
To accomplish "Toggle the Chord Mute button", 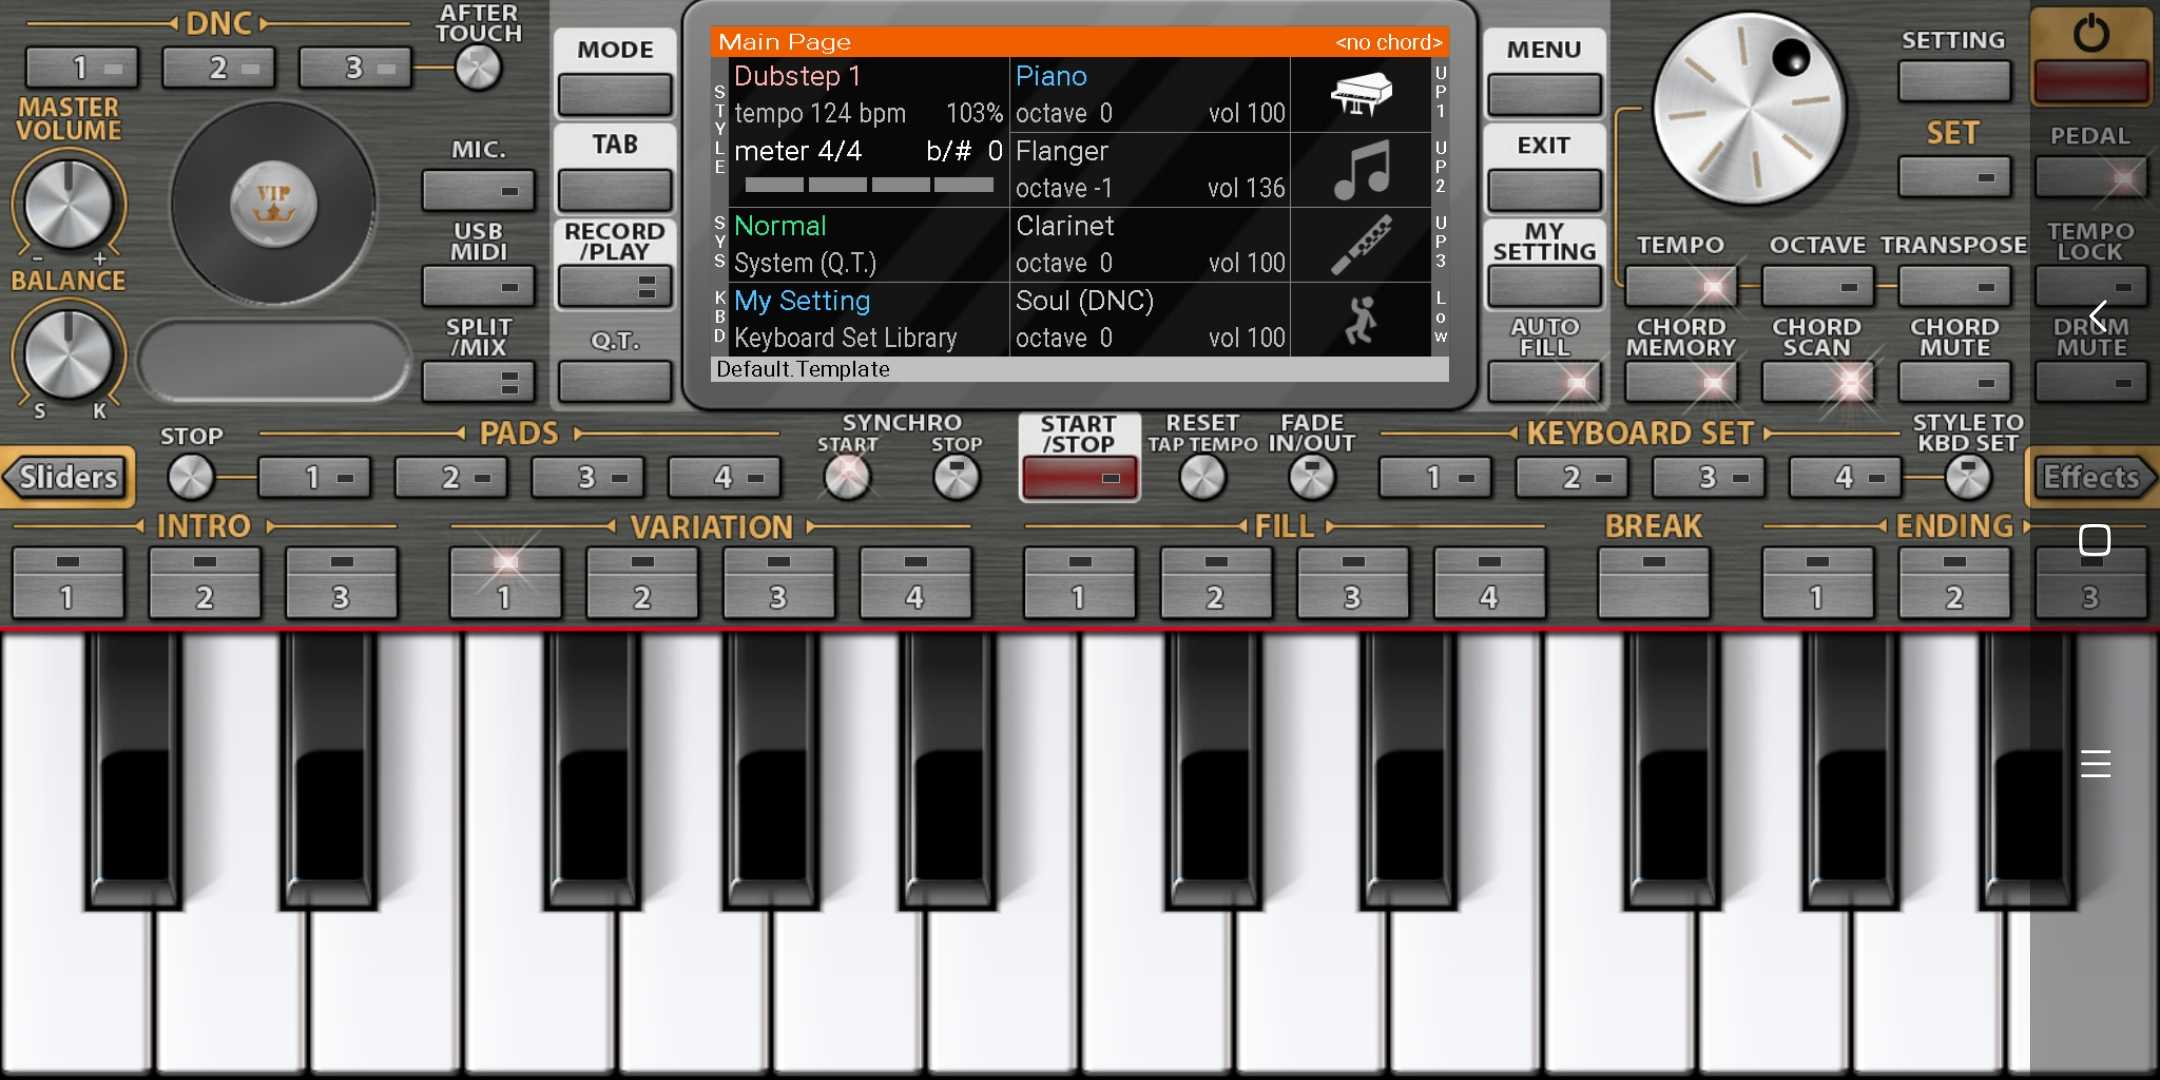I will coord(1954,382).
